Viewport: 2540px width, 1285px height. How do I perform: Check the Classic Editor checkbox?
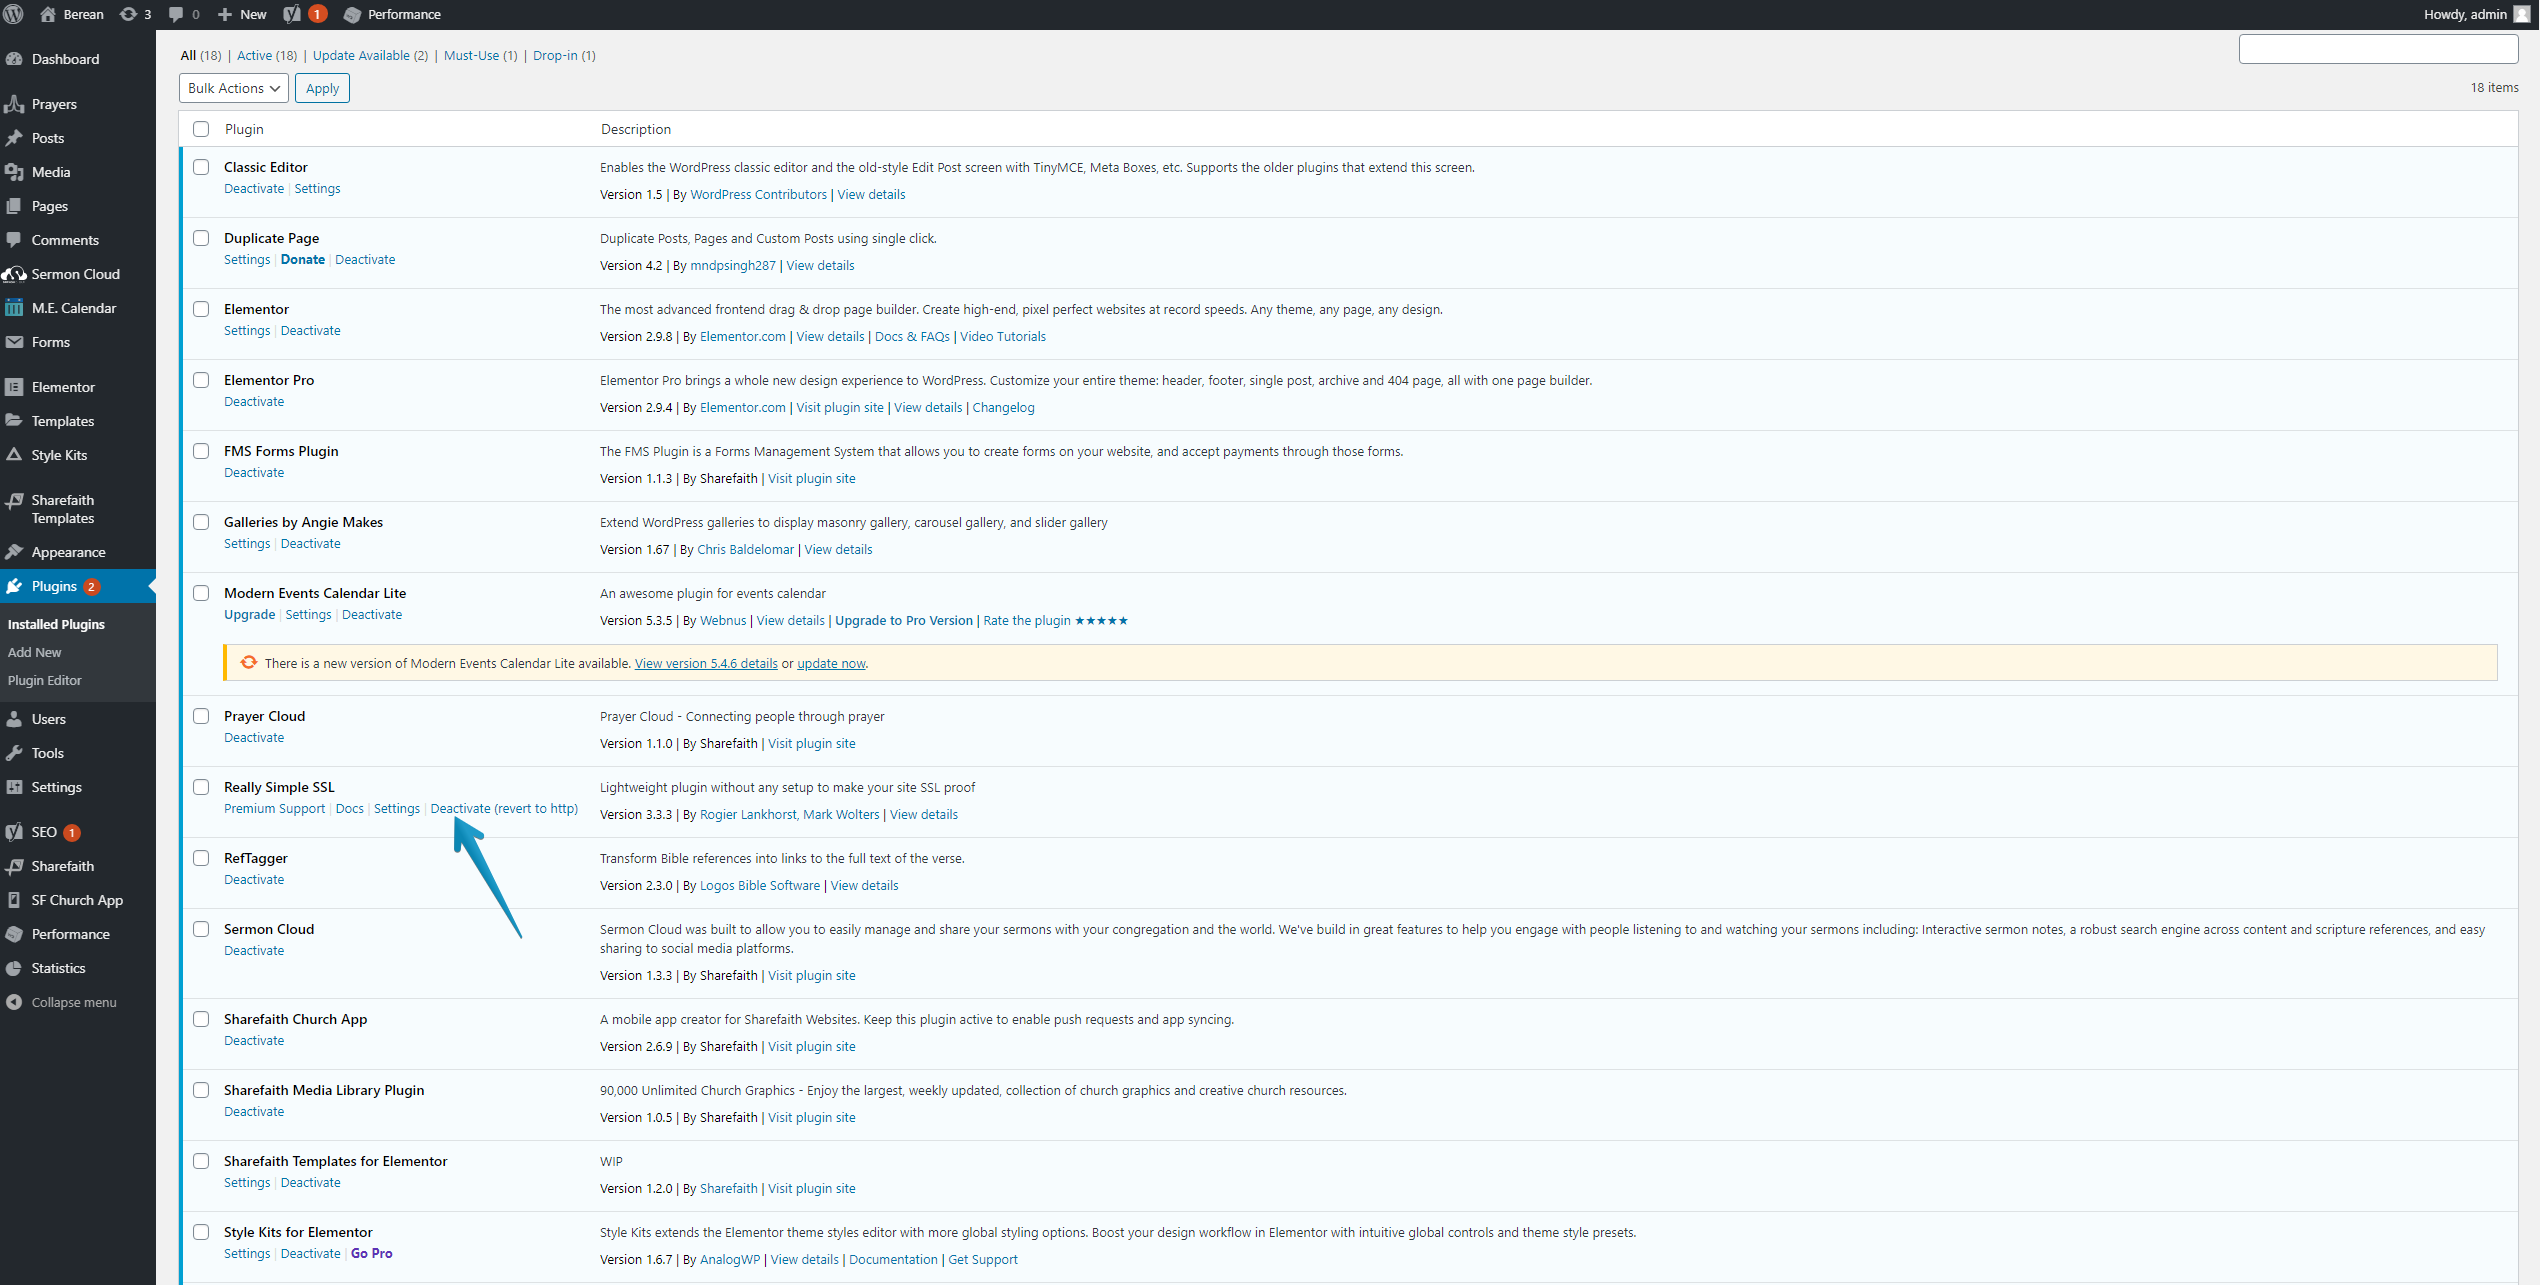tap(201, 167)
